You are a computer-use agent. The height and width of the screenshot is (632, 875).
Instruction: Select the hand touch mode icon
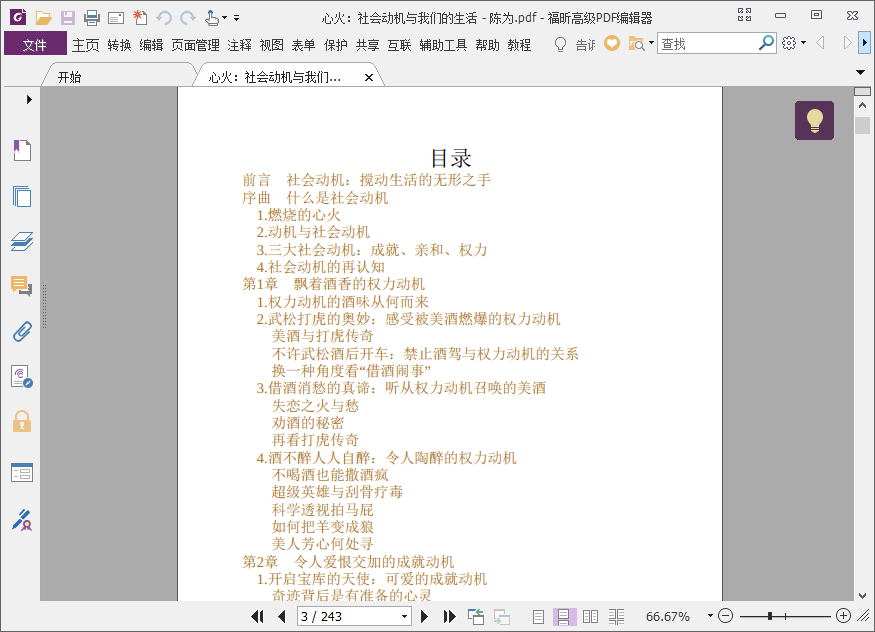211,18
